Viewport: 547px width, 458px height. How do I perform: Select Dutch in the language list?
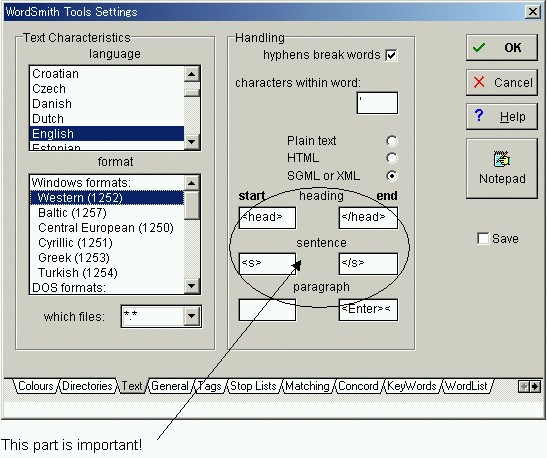pos(107,119)
